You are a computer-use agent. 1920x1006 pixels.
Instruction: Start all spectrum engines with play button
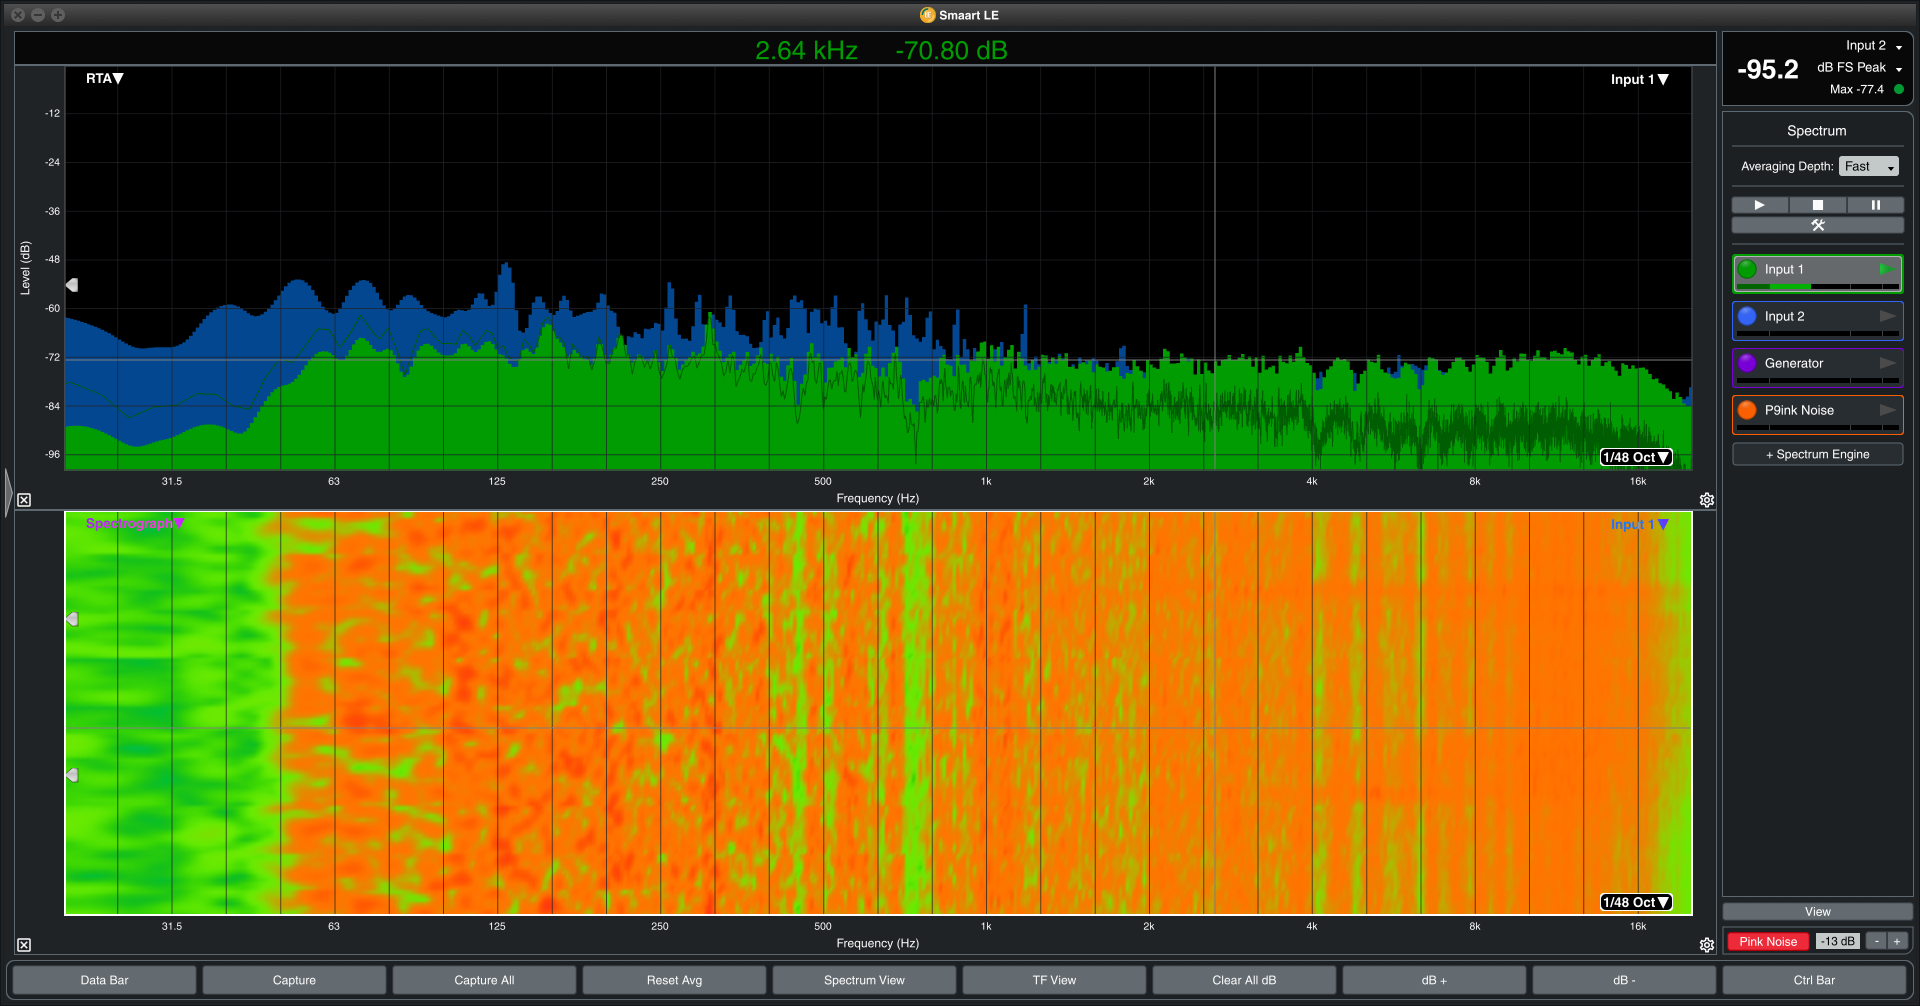(x=1760, y=205)
